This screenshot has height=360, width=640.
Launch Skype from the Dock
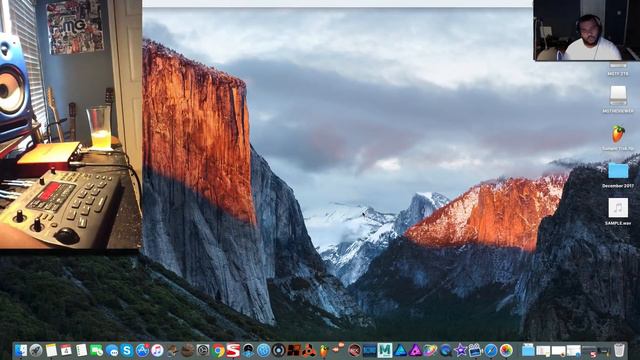127,350
